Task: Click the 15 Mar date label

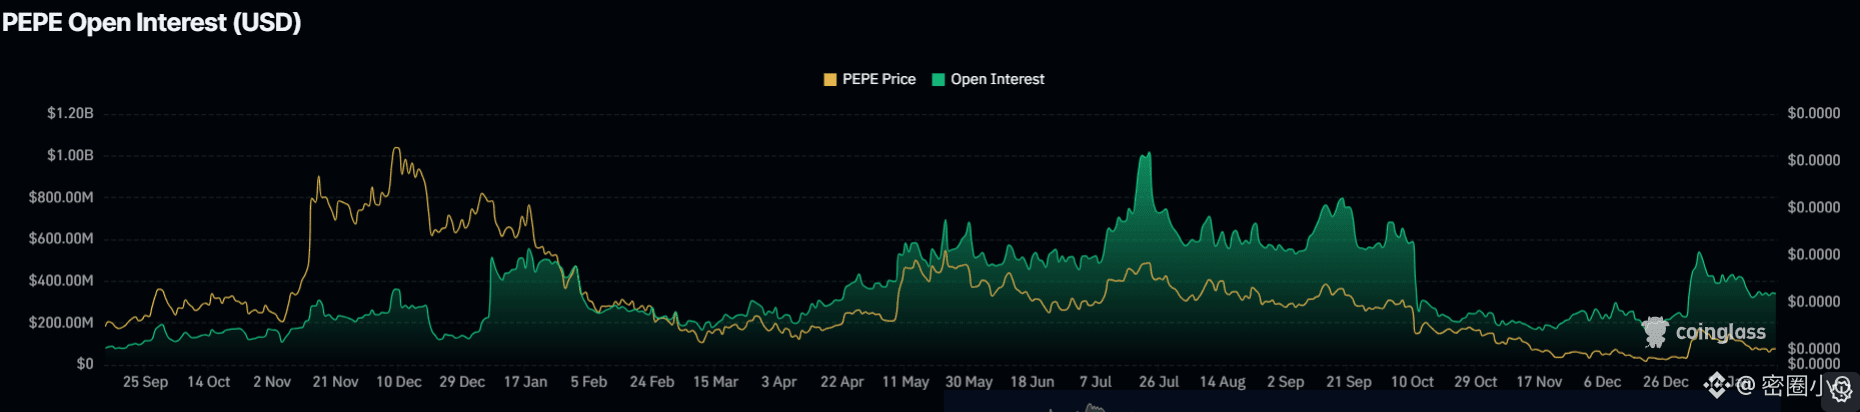Action: coord(715,382)
